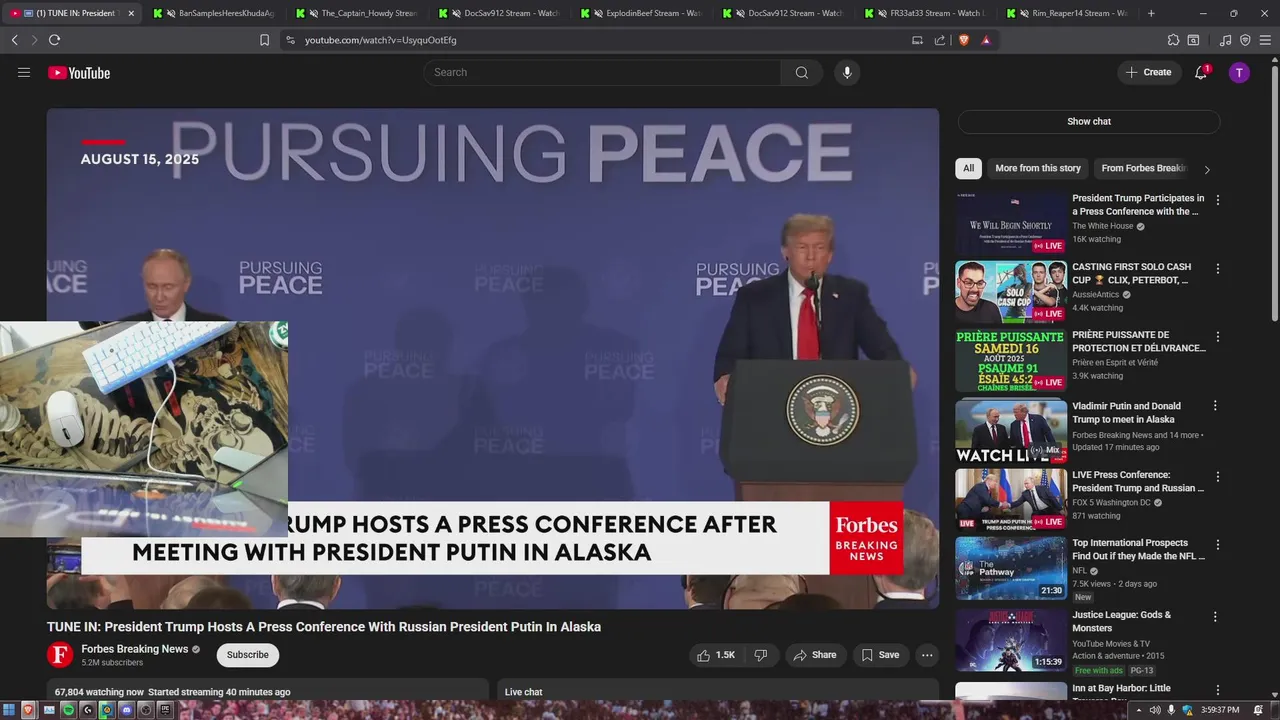Reload the page

click(54, 40)
